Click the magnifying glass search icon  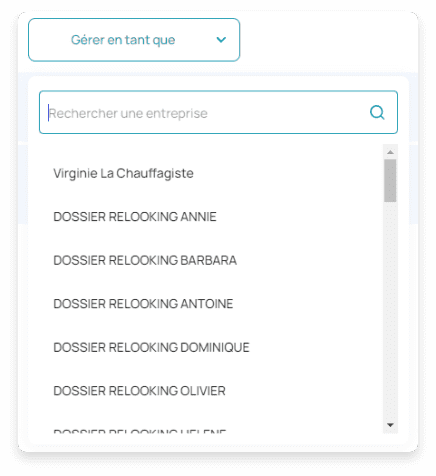pyautogui.click(x=377, y=113)
